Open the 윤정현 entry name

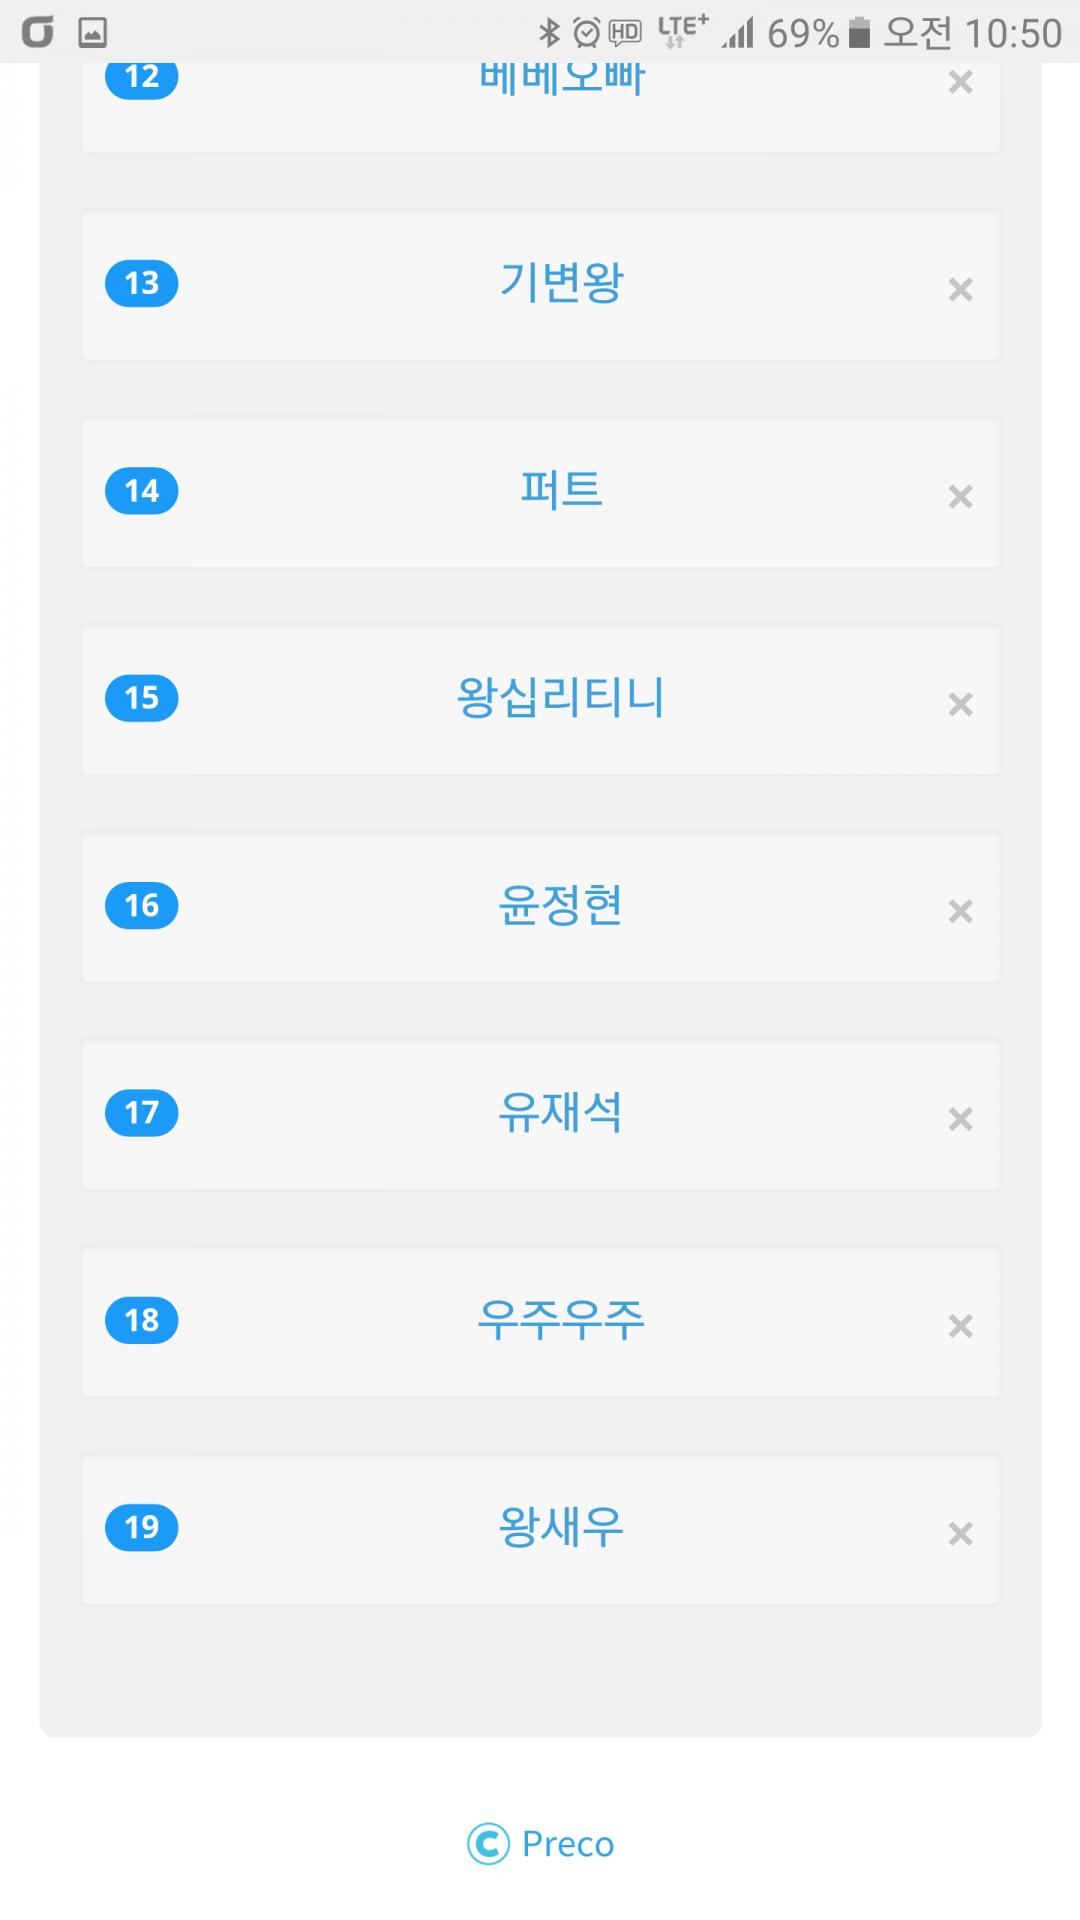561,905
